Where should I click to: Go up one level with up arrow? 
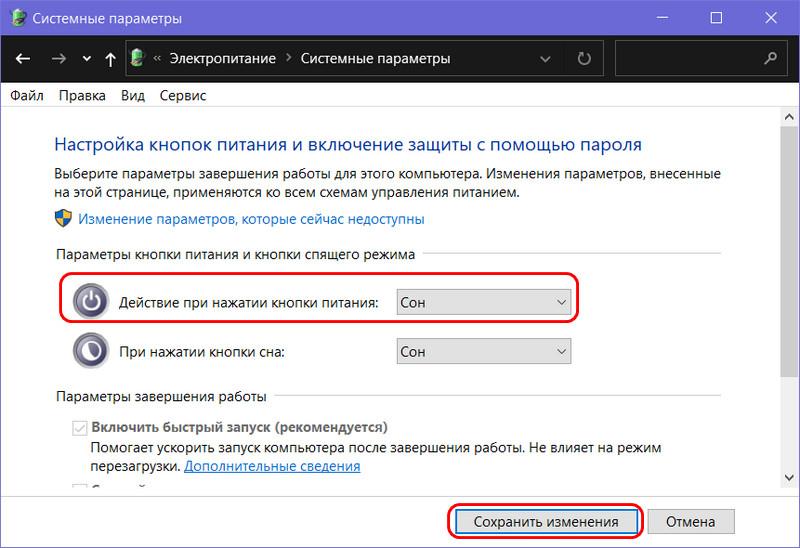[110, 59]
